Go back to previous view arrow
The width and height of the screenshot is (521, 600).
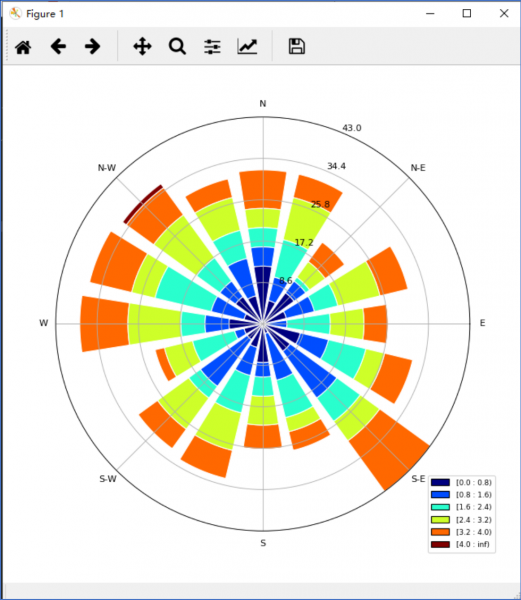click(58, 47)
